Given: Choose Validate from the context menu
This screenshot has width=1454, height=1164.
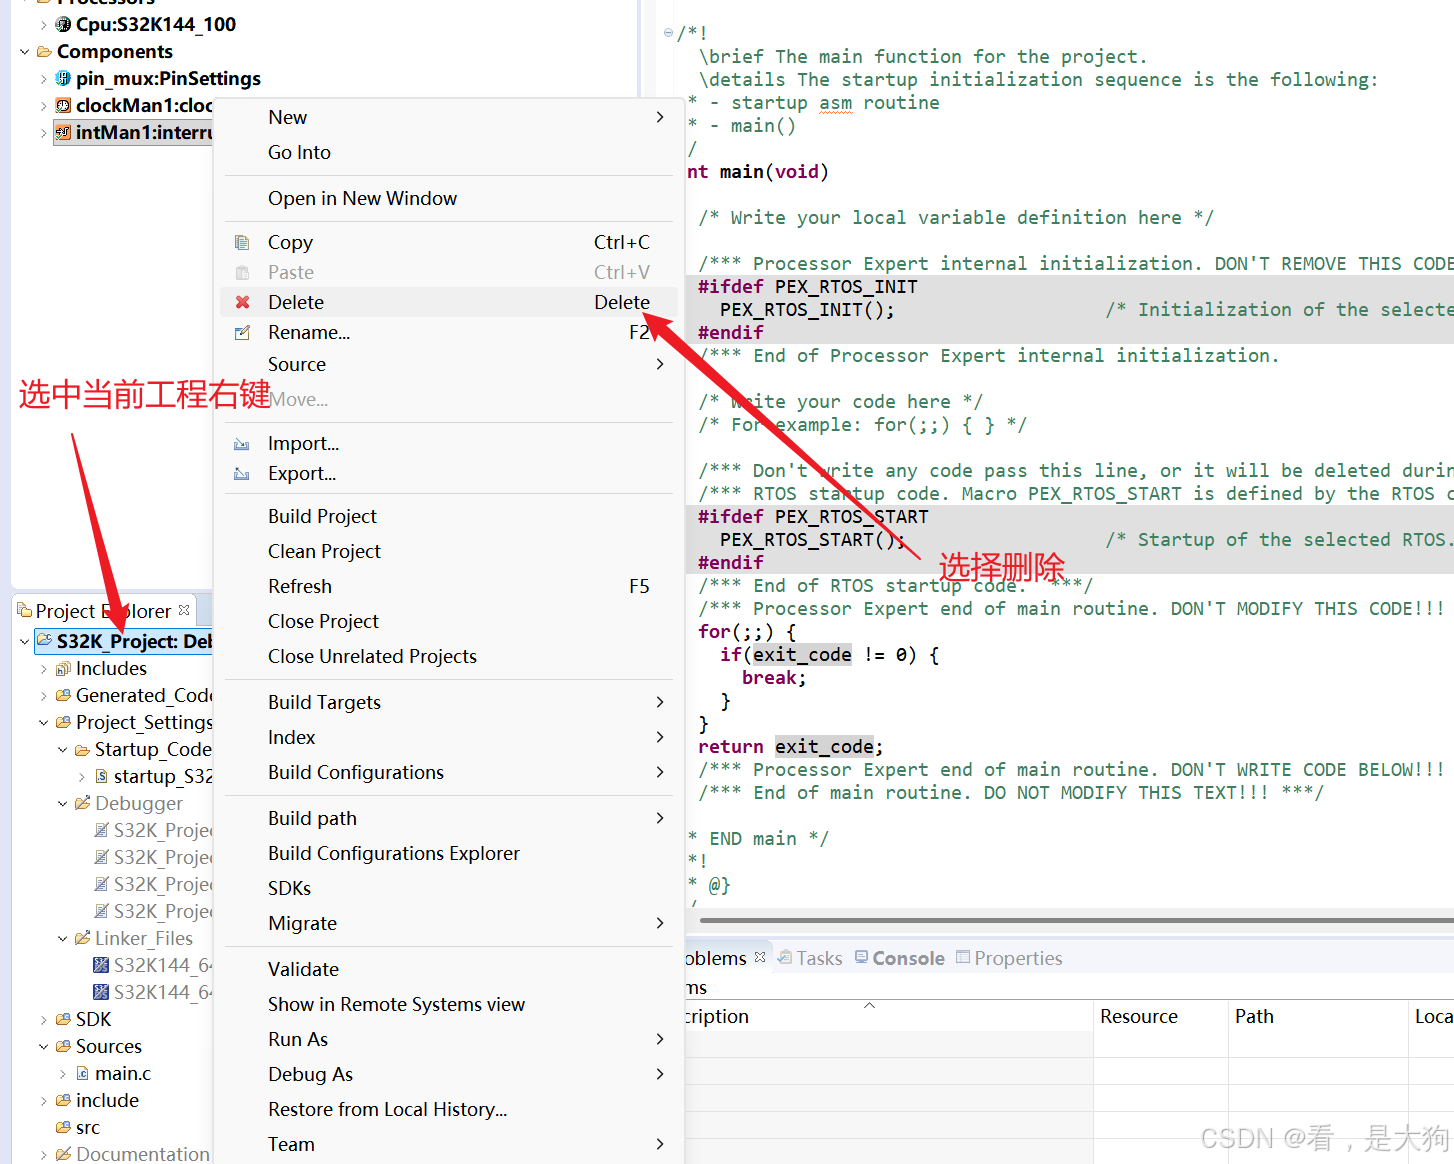Looking at the screenshot, I should (x=449, y=969).
